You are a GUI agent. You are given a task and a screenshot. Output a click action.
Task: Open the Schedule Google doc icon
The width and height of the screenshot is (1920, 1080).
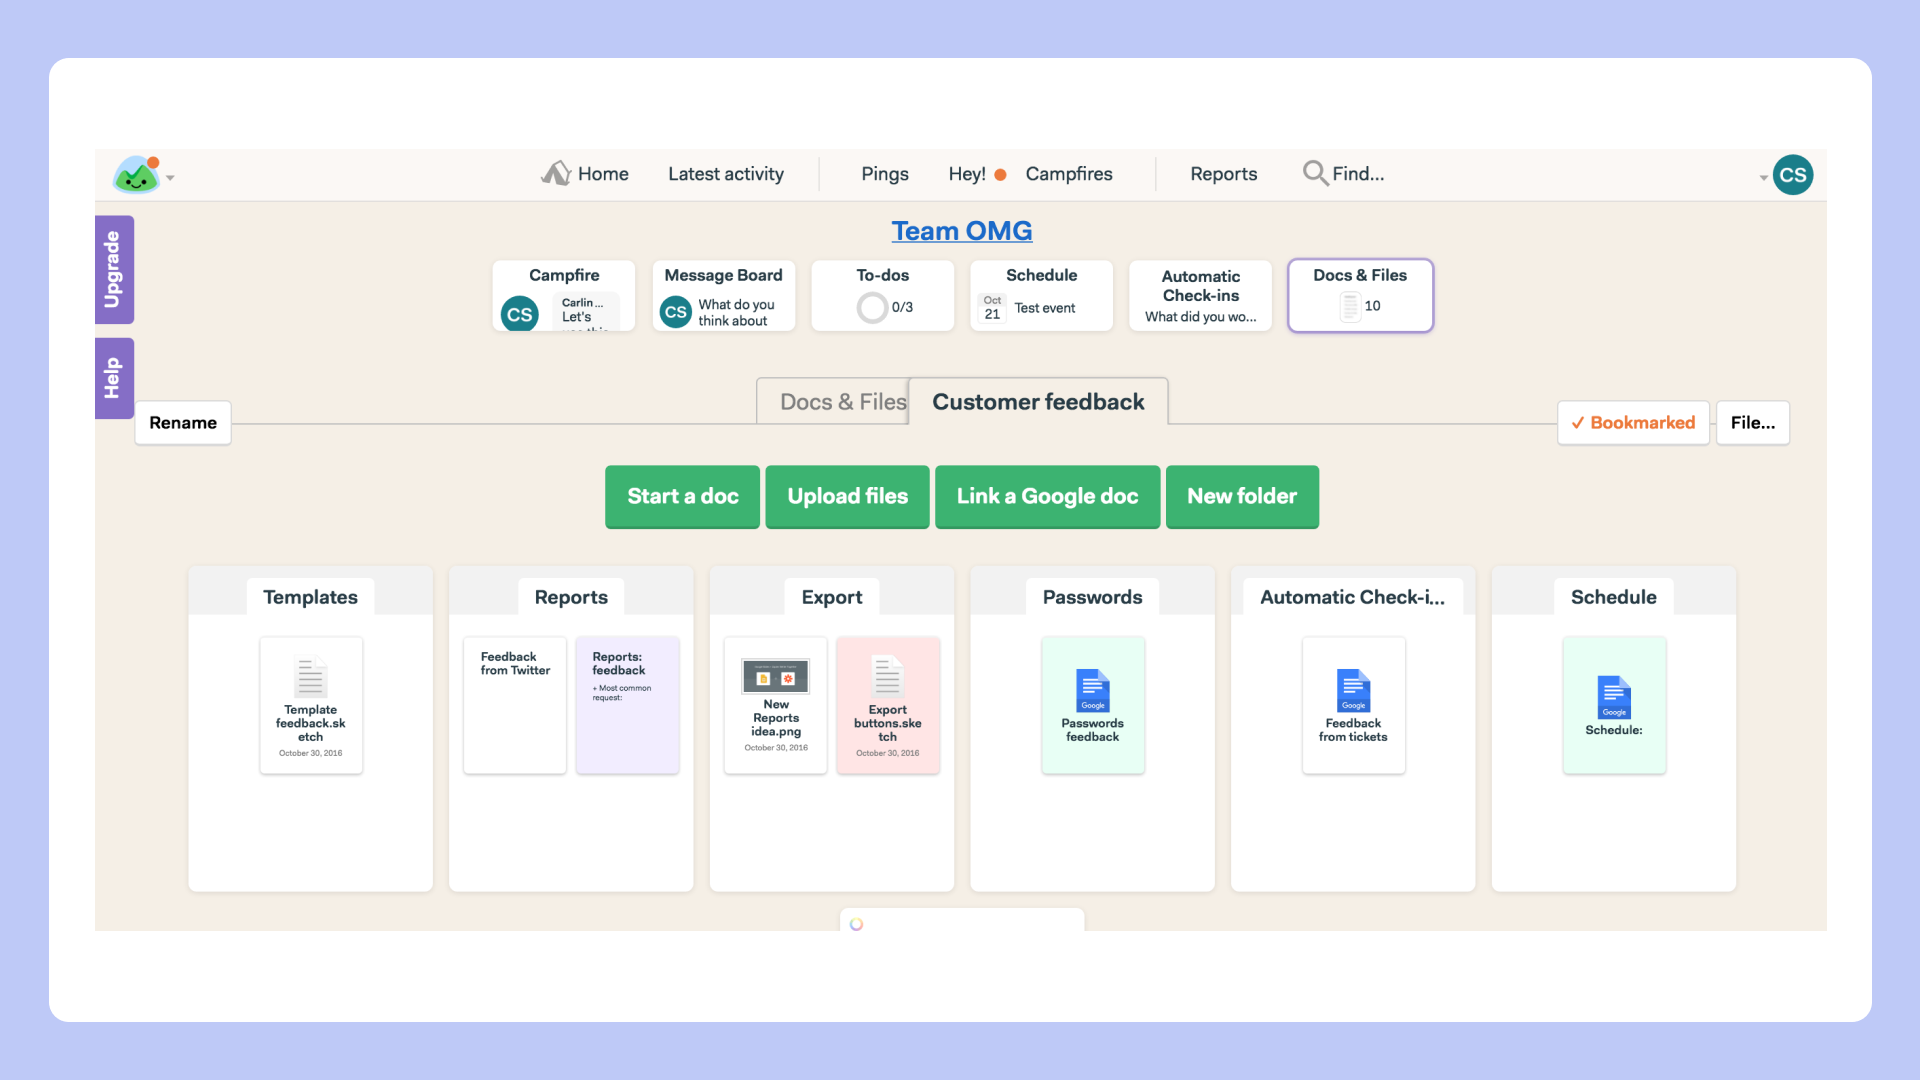[x=1613, y=697]
